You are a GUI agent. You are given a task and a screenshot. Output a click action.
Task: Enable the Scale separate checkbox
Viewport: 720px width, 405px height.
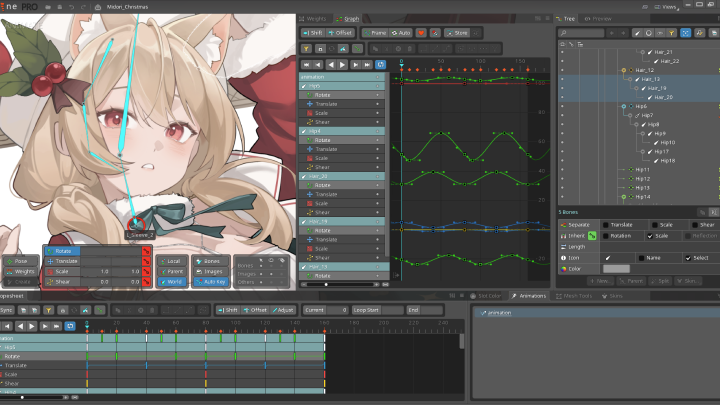pos(655,225)
